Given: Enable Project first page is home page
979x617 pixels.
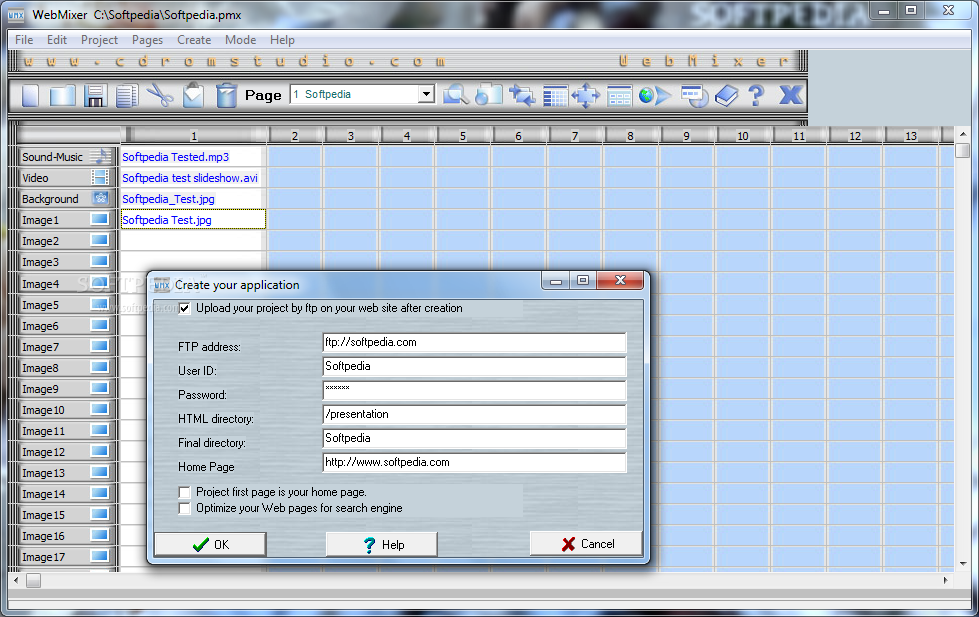Looking at the screenshot, I should [184, 492].
